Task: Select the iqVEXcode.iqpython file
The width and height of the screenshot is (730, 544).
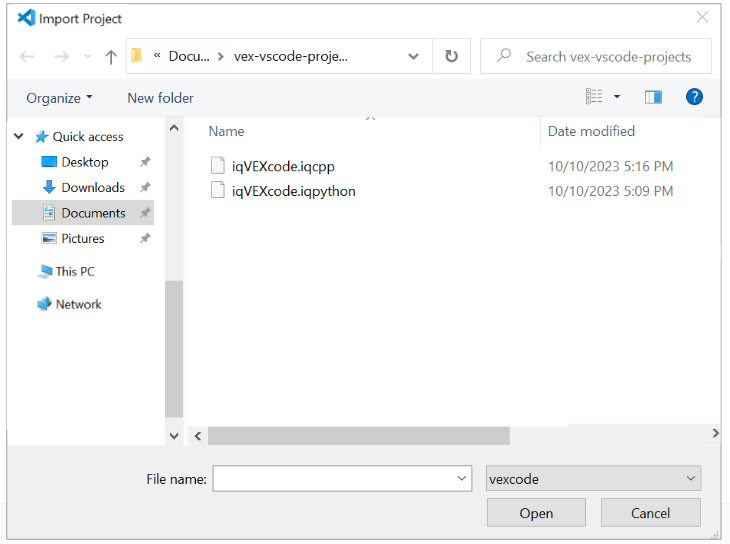Action: click(x=293, y=191)
